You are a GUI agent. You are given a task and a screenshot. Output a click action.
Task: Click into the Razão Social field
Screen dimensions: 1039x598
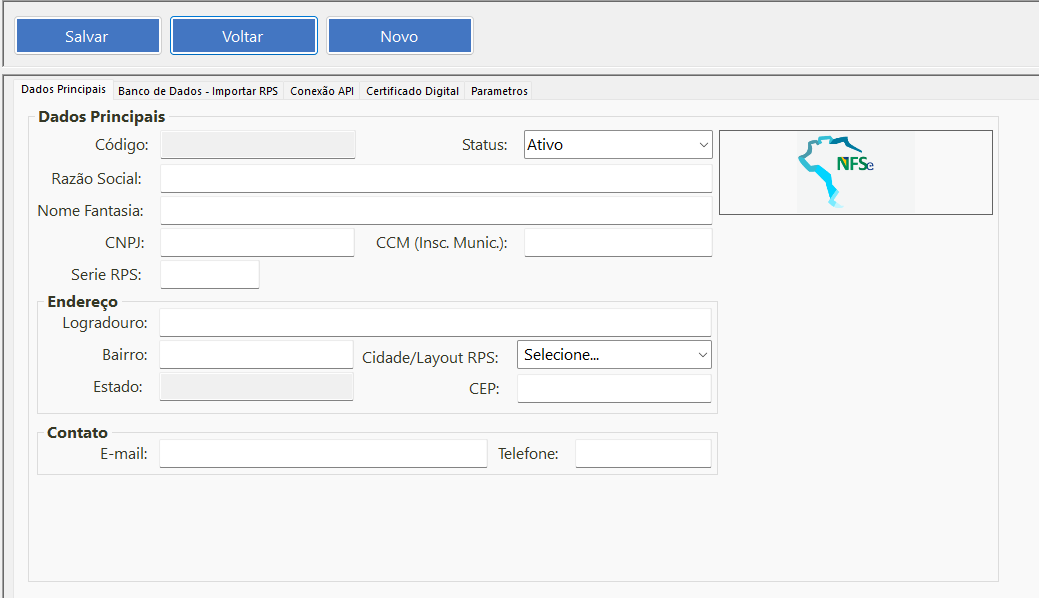point(436,179)
